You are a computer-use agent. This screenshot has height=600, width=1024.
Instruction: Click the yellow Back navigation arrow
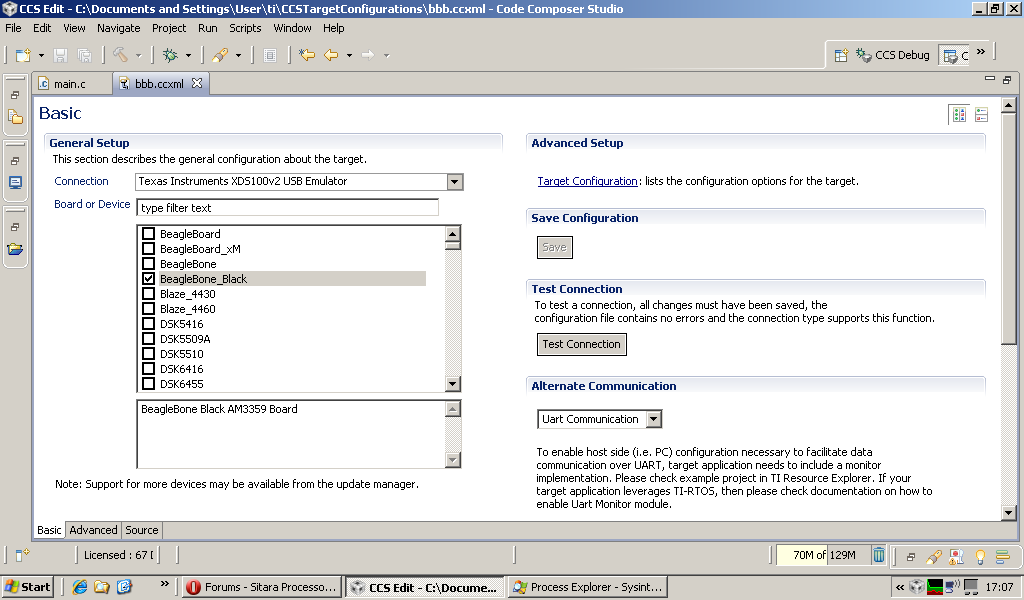(331, 55)
